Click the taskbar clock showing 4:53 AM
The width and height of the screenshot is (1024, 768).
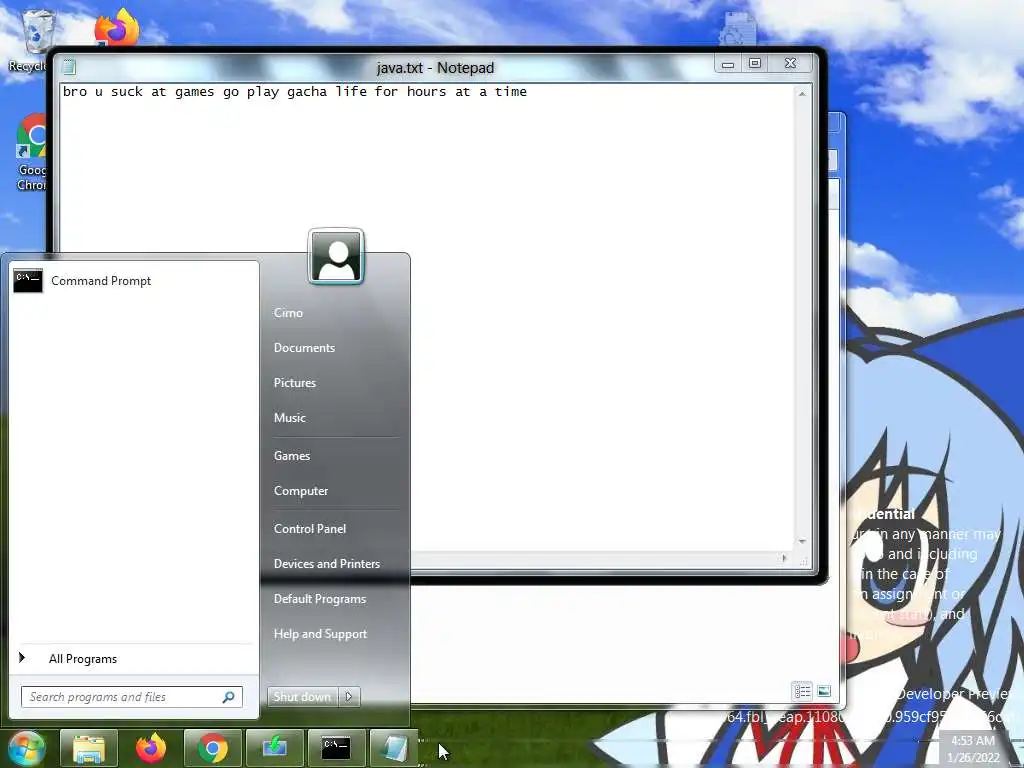pyautogui.click(x=973, y=748)
